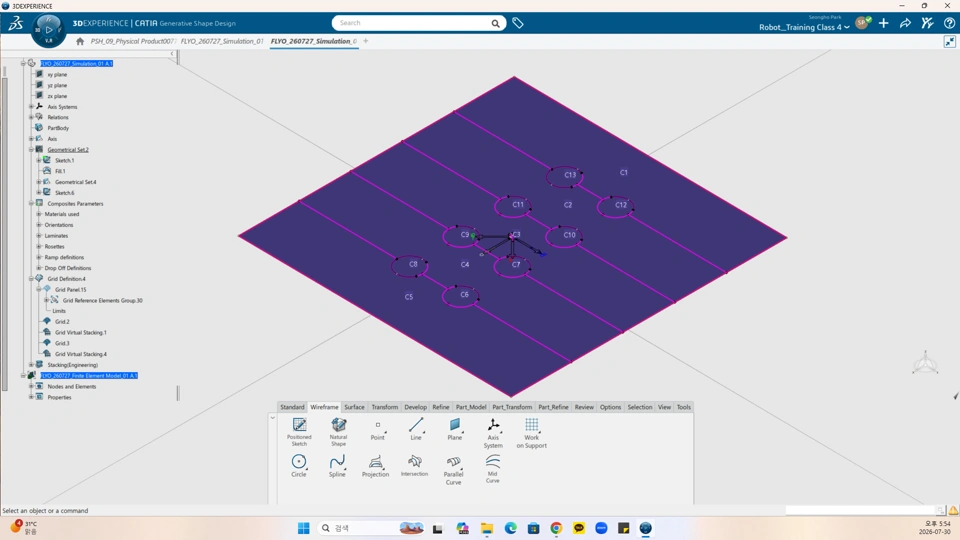
Task: Click the home icon in tab bar
Action: click(x=80, y=41)
